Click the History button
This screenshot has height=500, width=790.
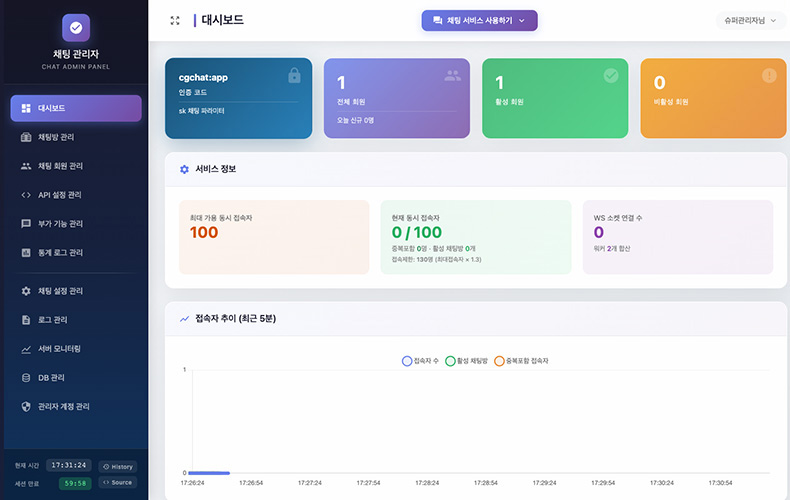pos(118,467)
